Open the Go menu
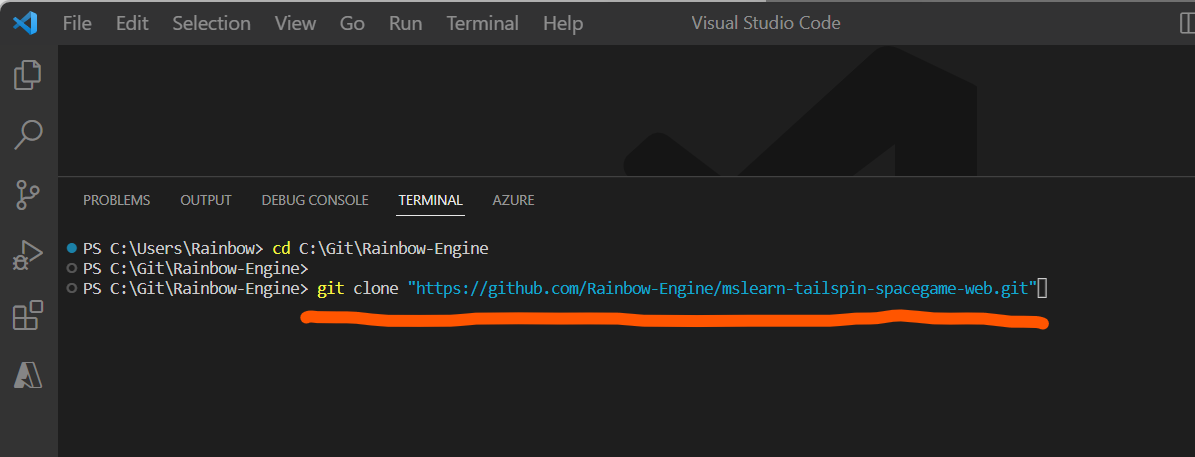This screenshot has width=1195, height=457. coord(352,24)
